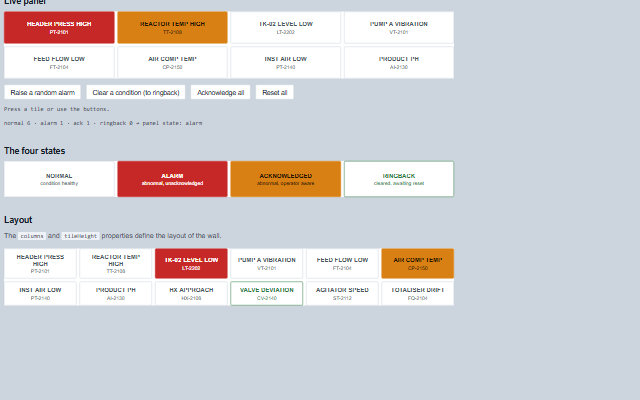Select the FEED FLOW LOW live tile

59,62
